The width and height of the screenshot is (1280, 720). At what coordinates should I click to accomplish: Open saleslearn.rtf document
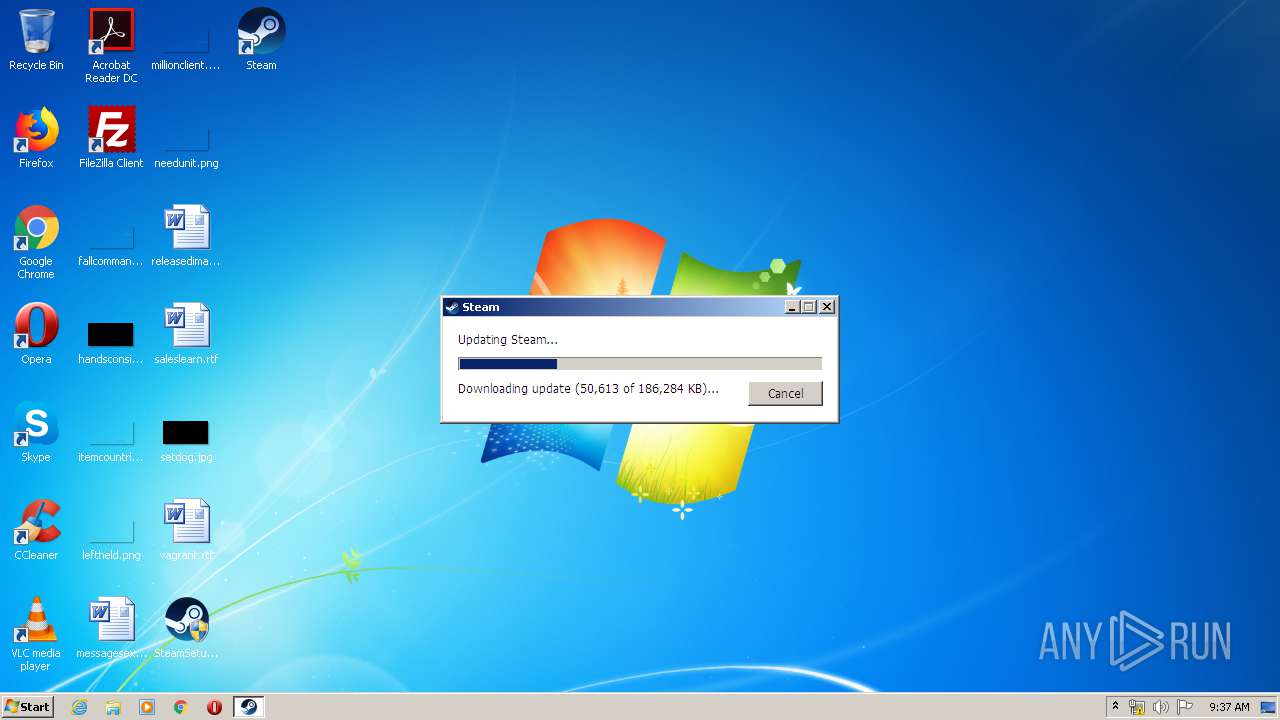186,334
